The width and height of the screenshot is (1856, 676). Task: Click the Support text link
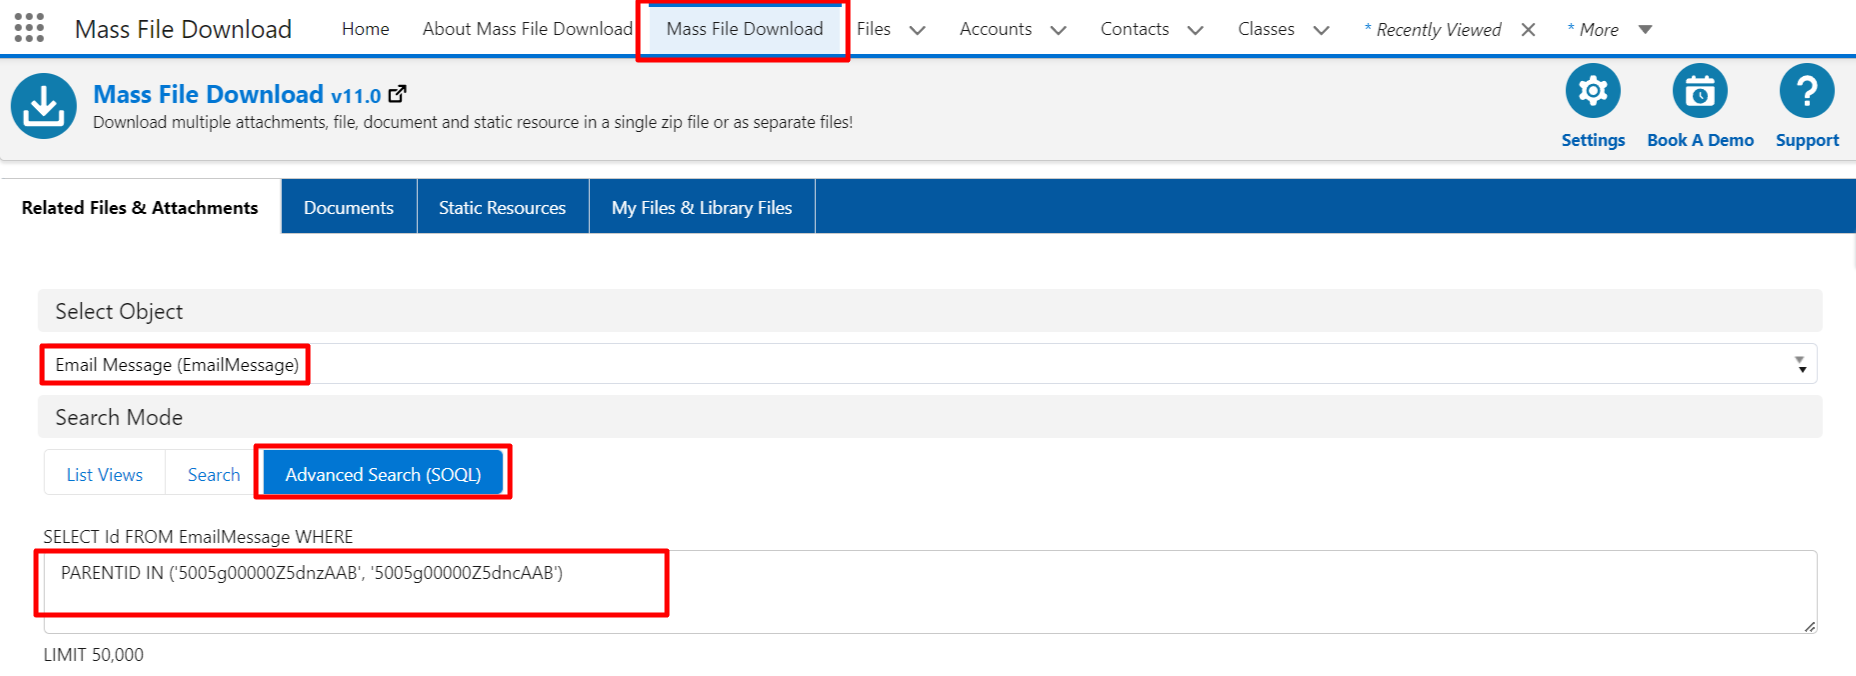[x=1807, y=140]
